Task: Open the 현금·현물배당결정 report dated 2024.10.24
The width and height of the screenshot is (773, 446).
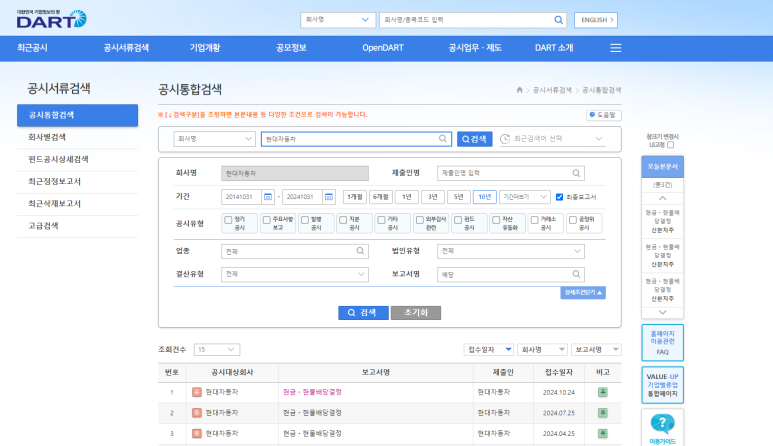Action: (x=312, y=392)
